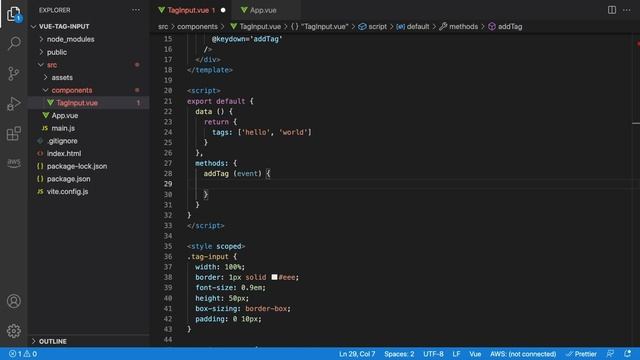Click the src breadcrumb
Viewport: 640px width, 360px height.
pyautogui.click(x=163, y=27)
